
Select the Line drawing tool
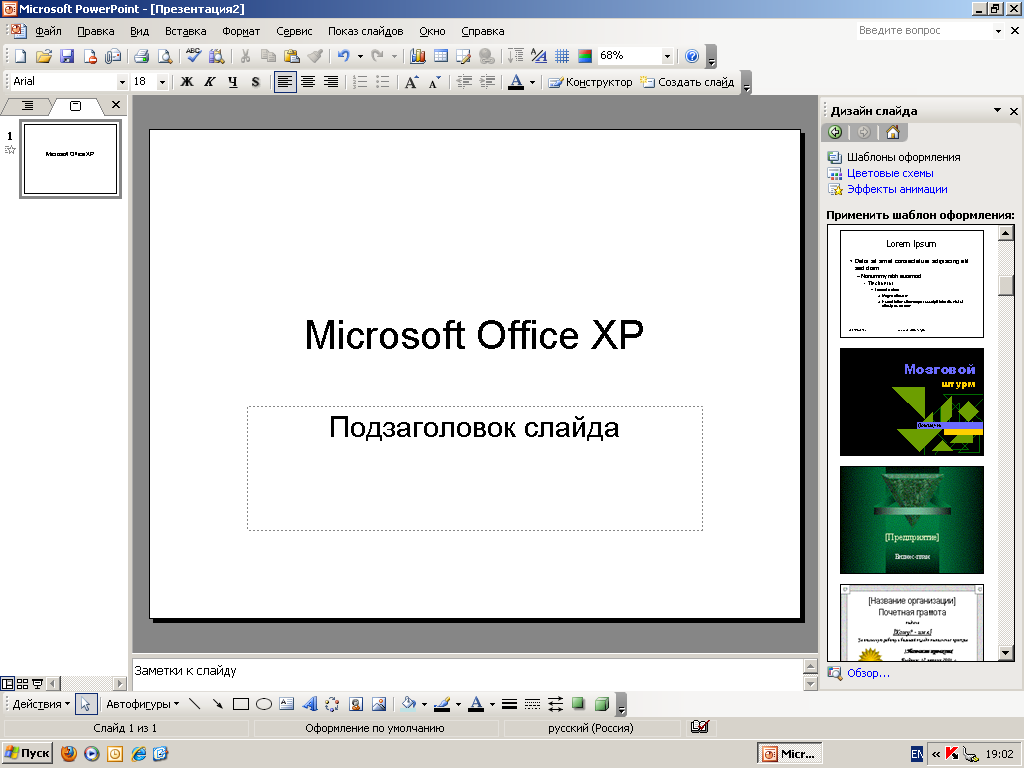[x=195, y=704]
